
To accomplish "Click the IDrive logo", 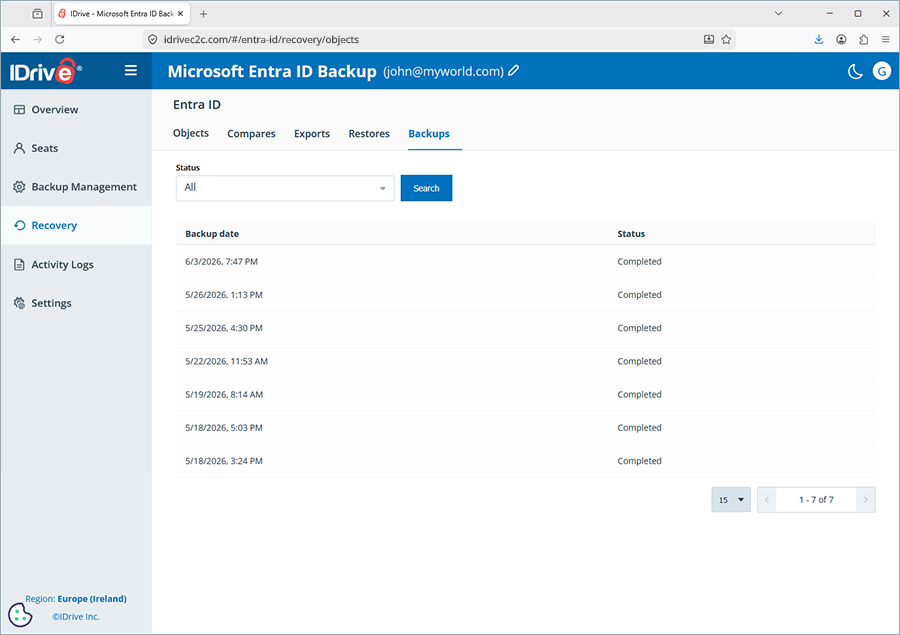I will (x=45, y=71).
